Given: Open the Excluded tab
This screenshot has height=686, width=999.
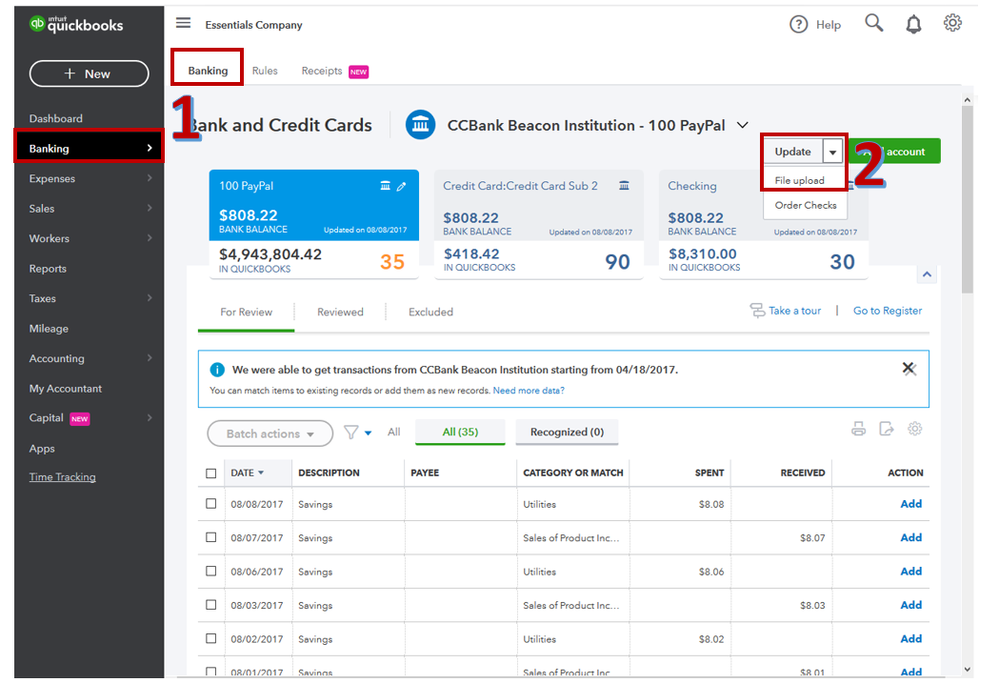Looking at the screenshot, I should [x=431, y=312].
